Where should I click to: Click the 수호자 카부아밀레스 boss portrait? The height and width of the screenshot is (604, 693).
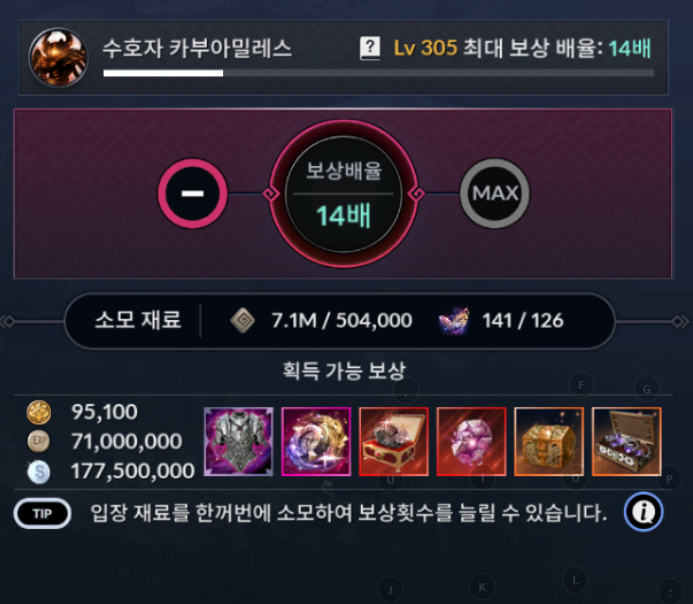(58, 57)
